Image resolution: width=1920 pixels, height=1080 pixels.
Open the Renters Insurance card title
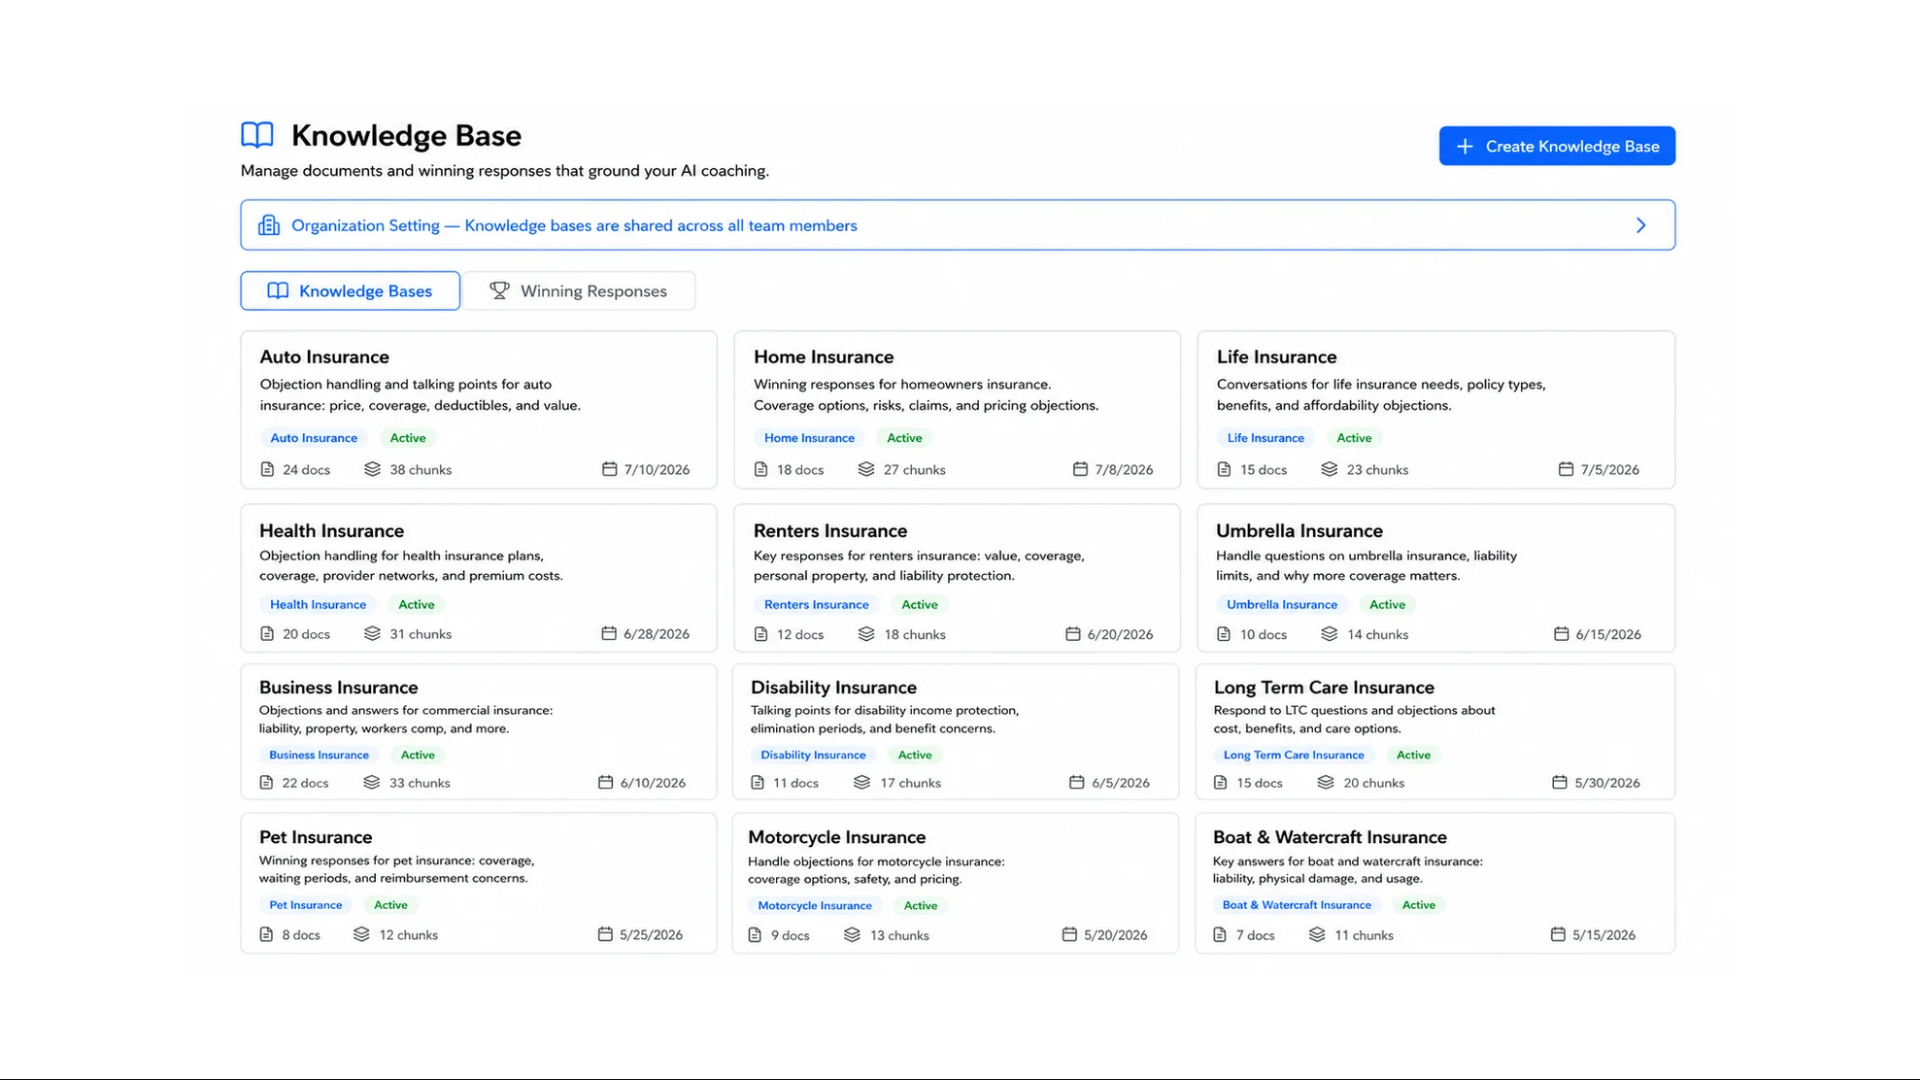[830, 531]
